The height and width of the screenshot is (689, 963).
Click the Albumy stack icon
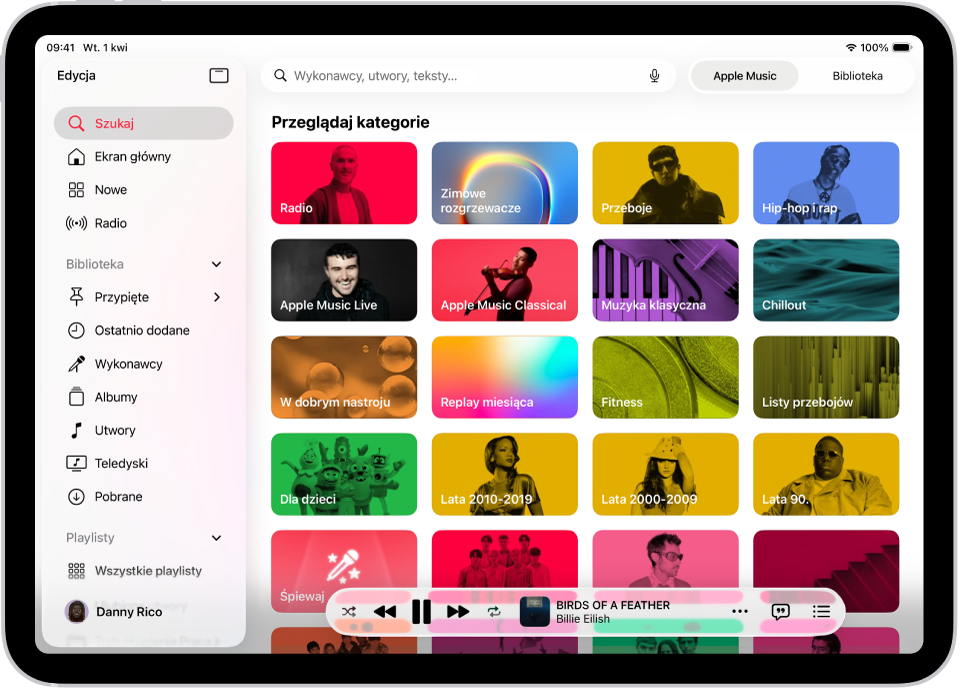(x=76, y=397)
